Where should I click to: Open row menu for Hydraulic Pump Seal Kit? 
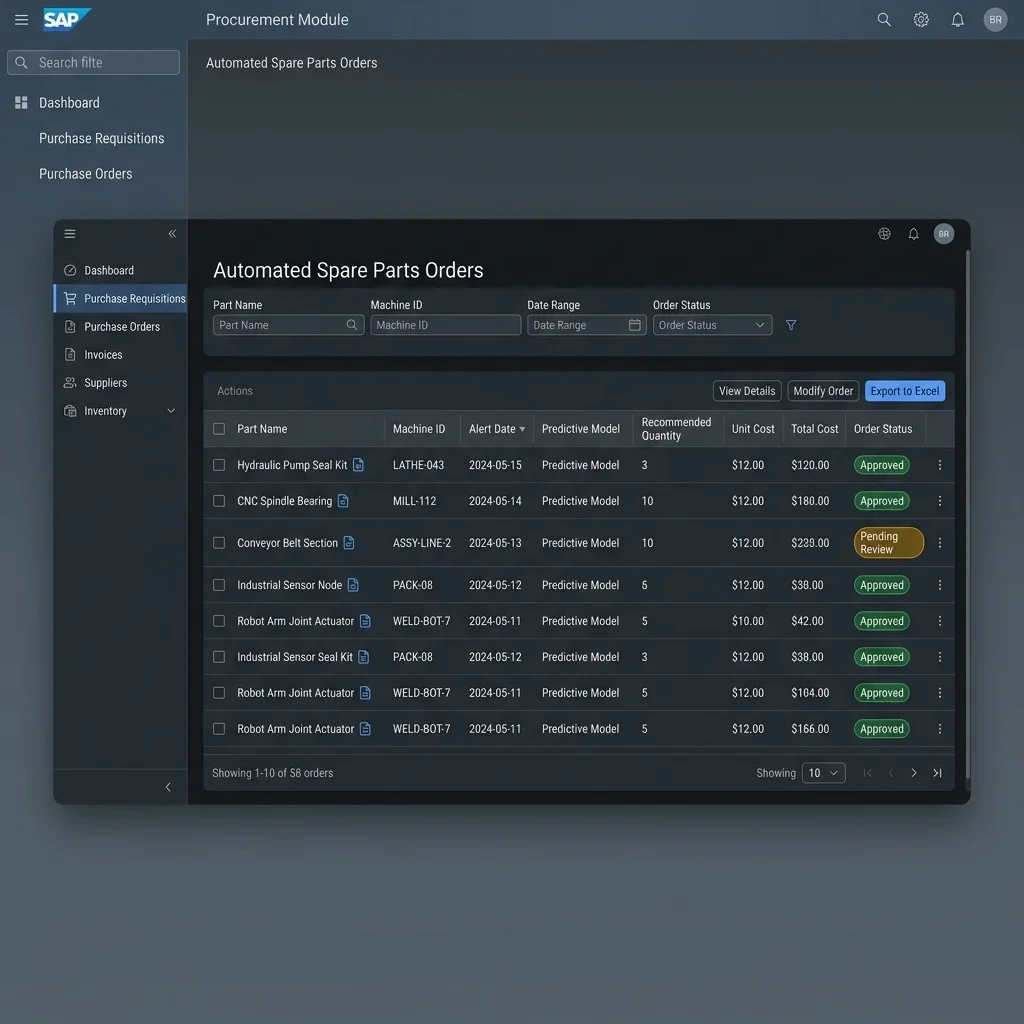(x=940, y=465)
